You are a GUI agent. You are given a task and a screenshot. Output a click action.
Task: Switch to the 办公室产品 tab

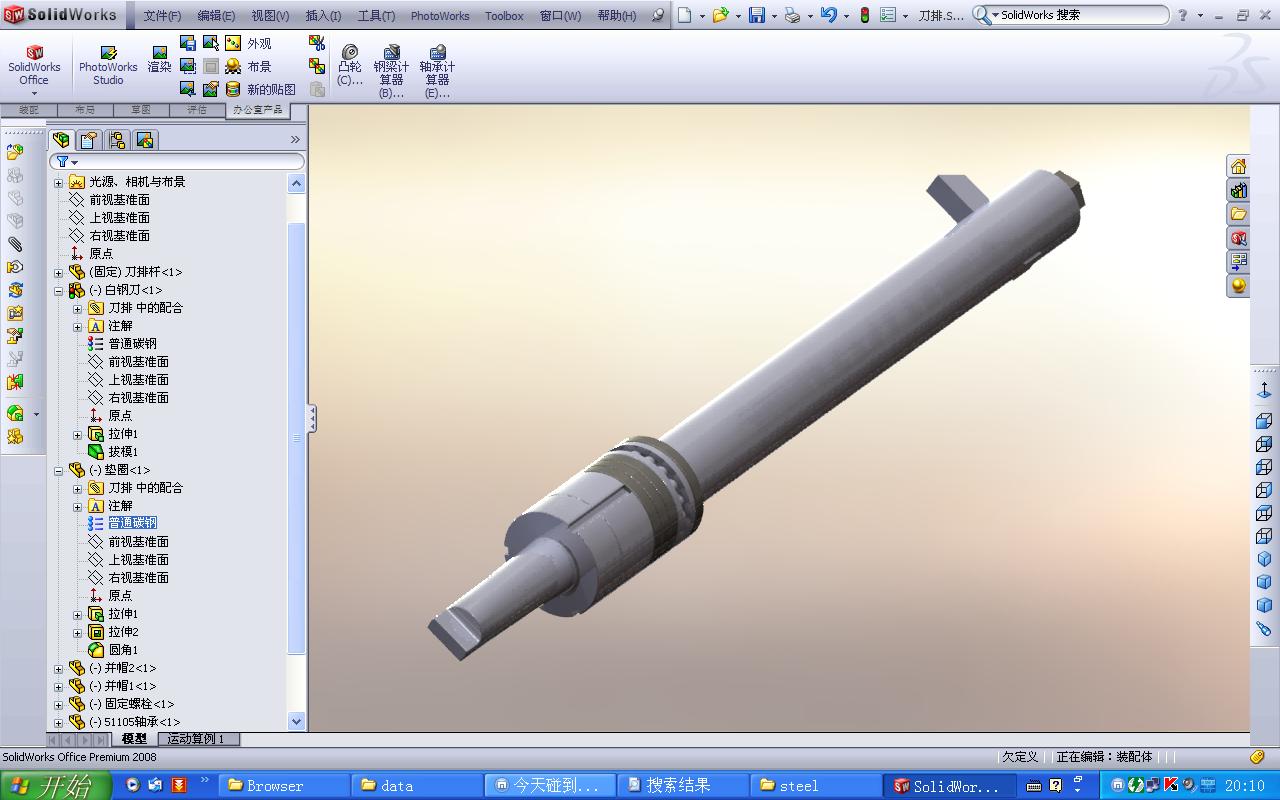(257, 110)
